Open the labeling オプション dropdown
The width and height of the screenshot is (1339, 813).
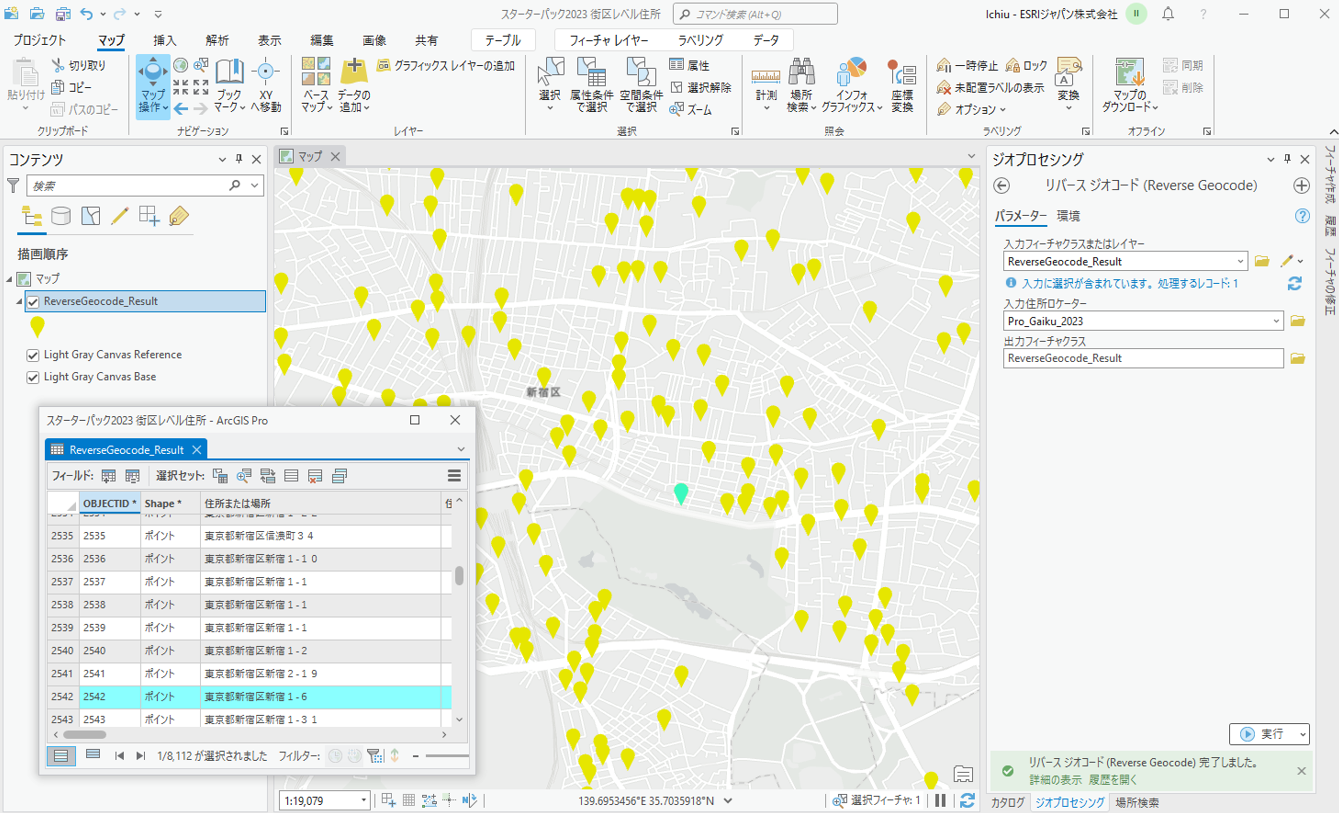972,110
